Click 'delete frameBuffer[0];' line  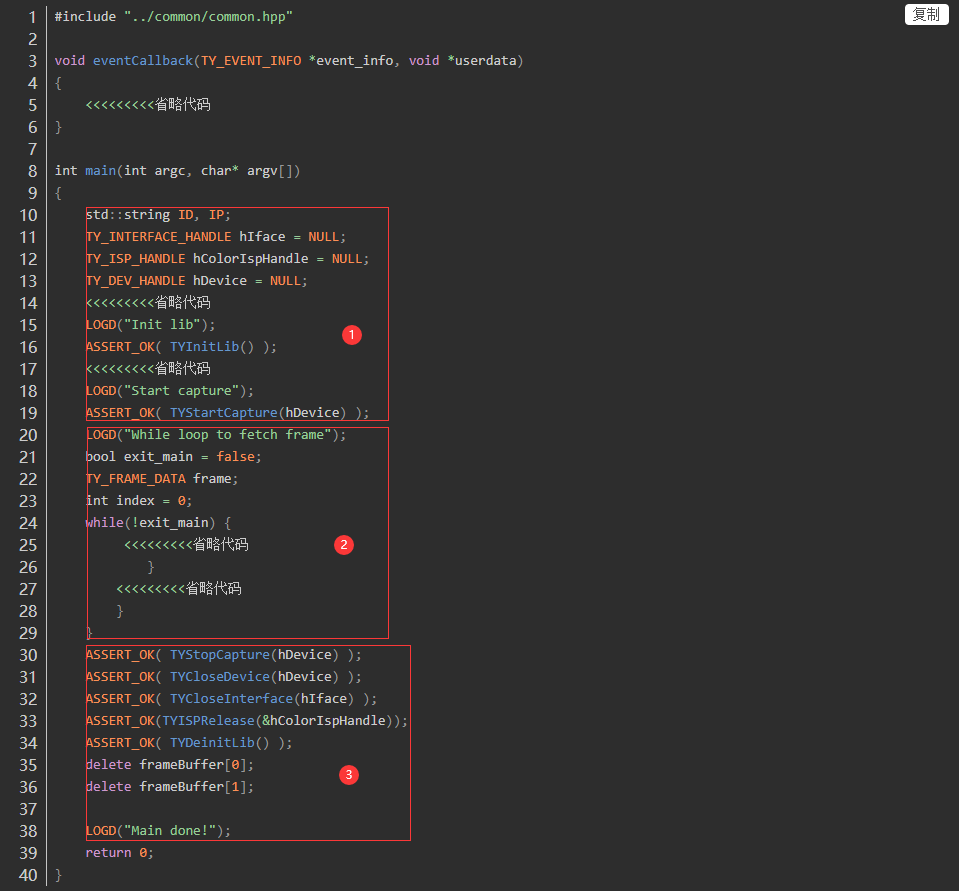(169, 765)
